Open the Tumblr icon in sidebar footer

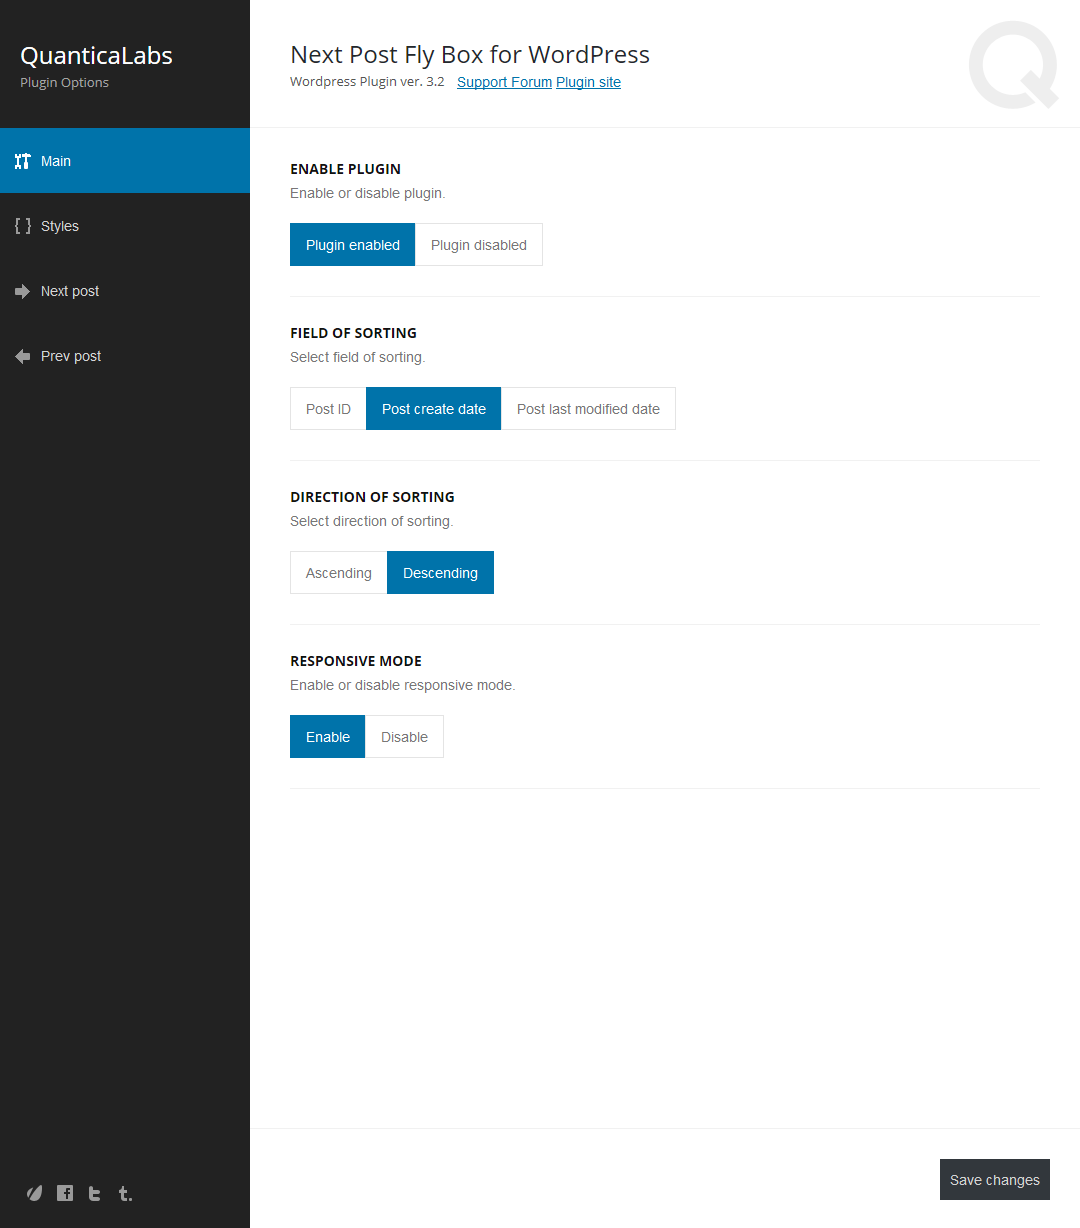pos(125,1193)
